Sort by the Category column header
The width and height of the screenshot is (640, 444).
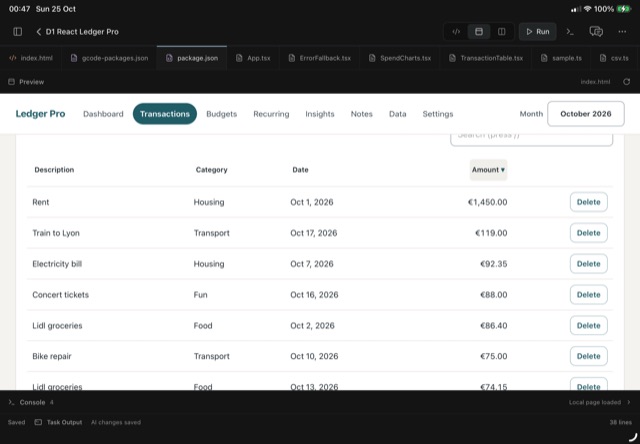click(x=211, y=170)
